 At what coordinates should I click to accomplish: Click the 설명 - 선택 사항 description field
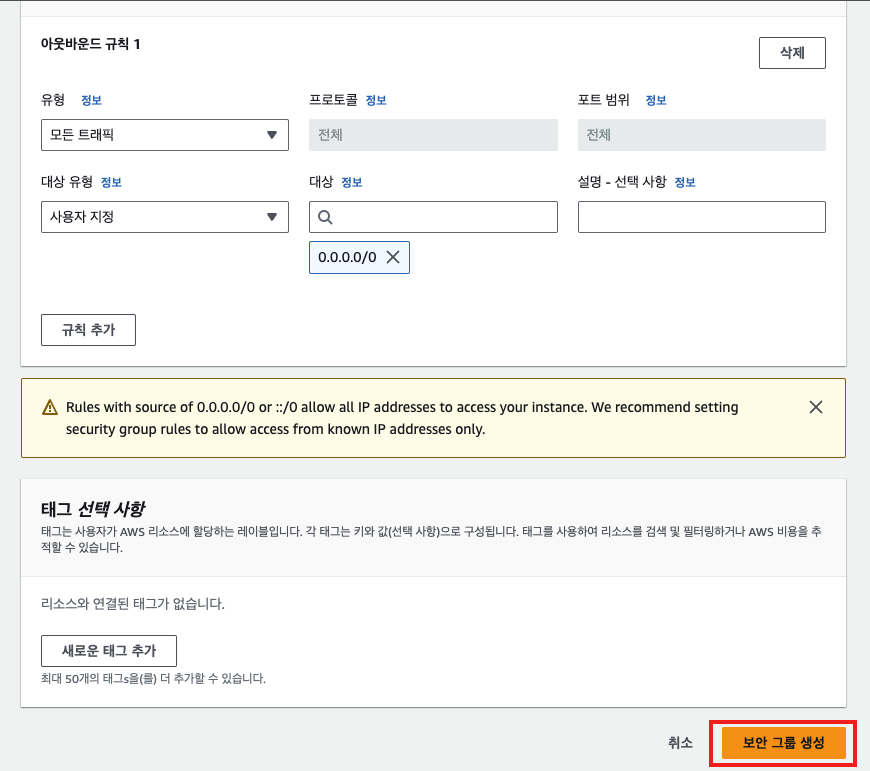[x=701, y=217]
